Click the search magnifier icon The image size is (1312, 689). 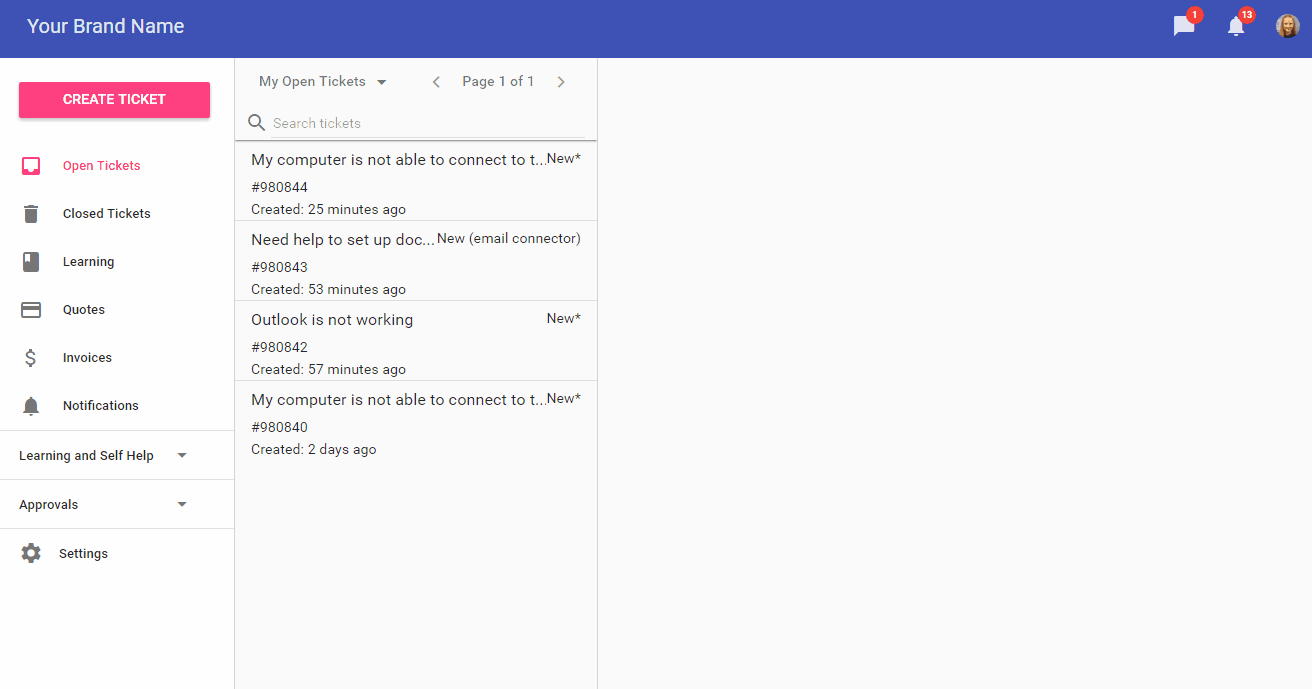(x=256, y=123)
